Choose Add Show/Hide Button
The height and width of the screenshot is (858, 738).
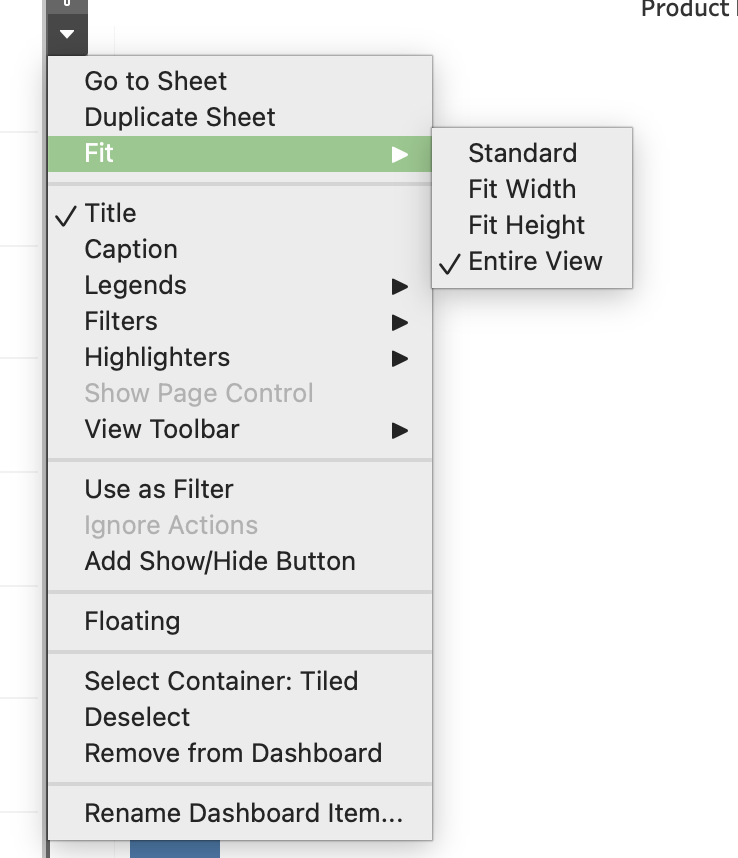219,561
